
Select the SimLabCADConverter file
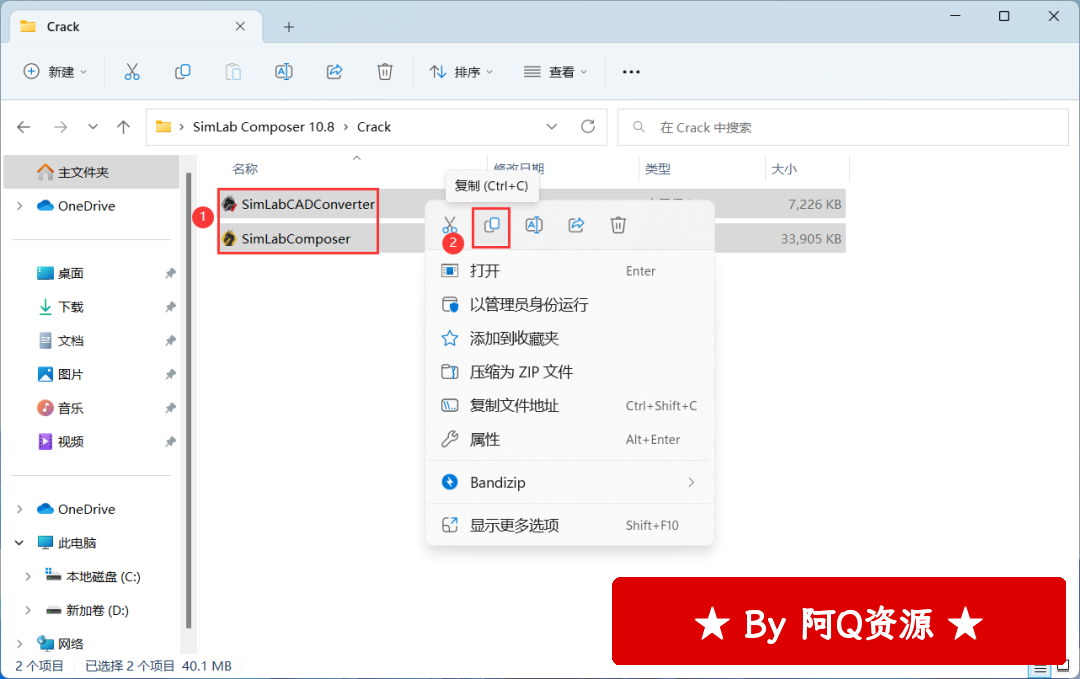[308, 204]
